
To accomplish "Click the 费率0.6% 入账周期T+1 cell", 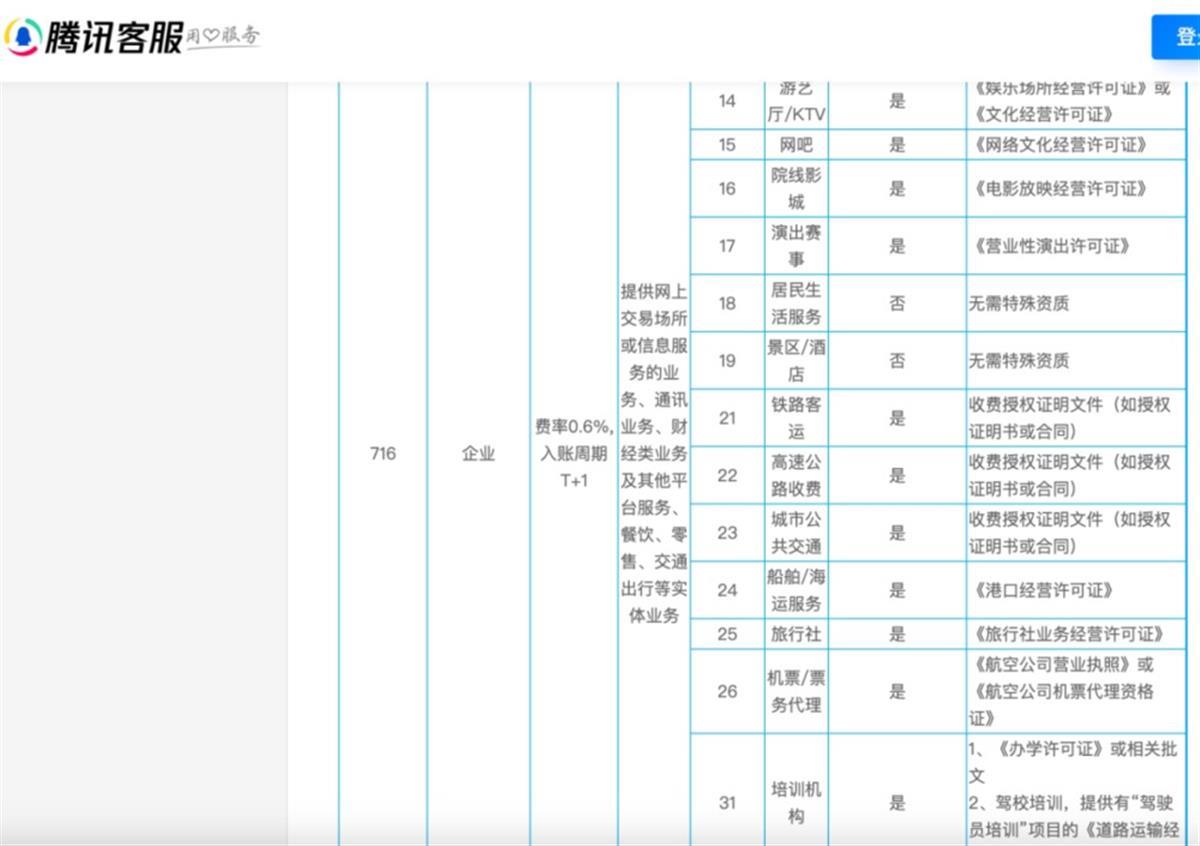I will pyautogui.click(x=574, y=453).
